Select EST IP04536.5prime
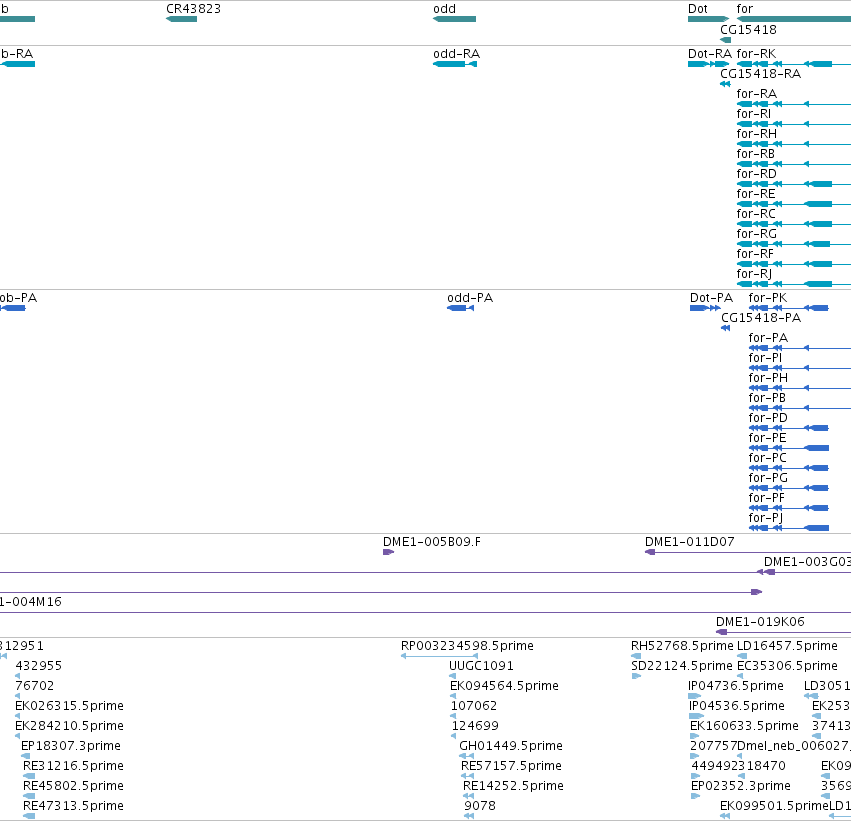Viewport: 851px width, 821px height. tap(696, 716)
